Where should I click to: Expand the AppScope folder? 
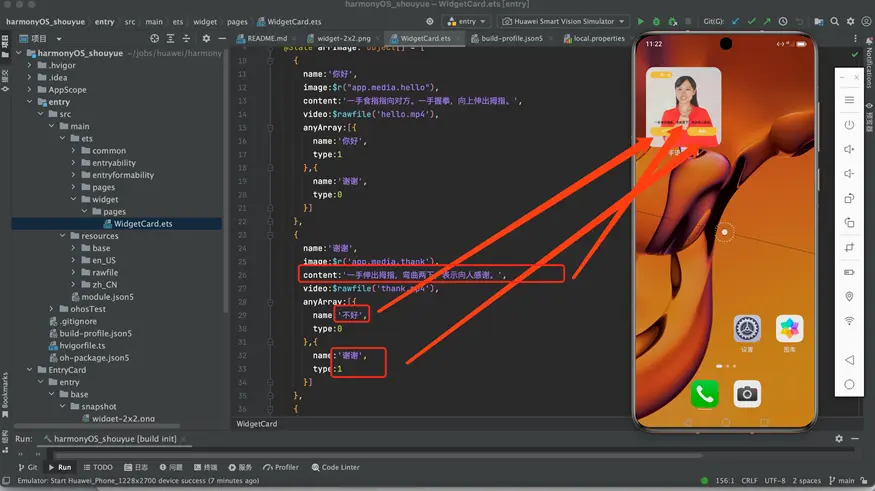pyautogui.click(x=30, y=89)
